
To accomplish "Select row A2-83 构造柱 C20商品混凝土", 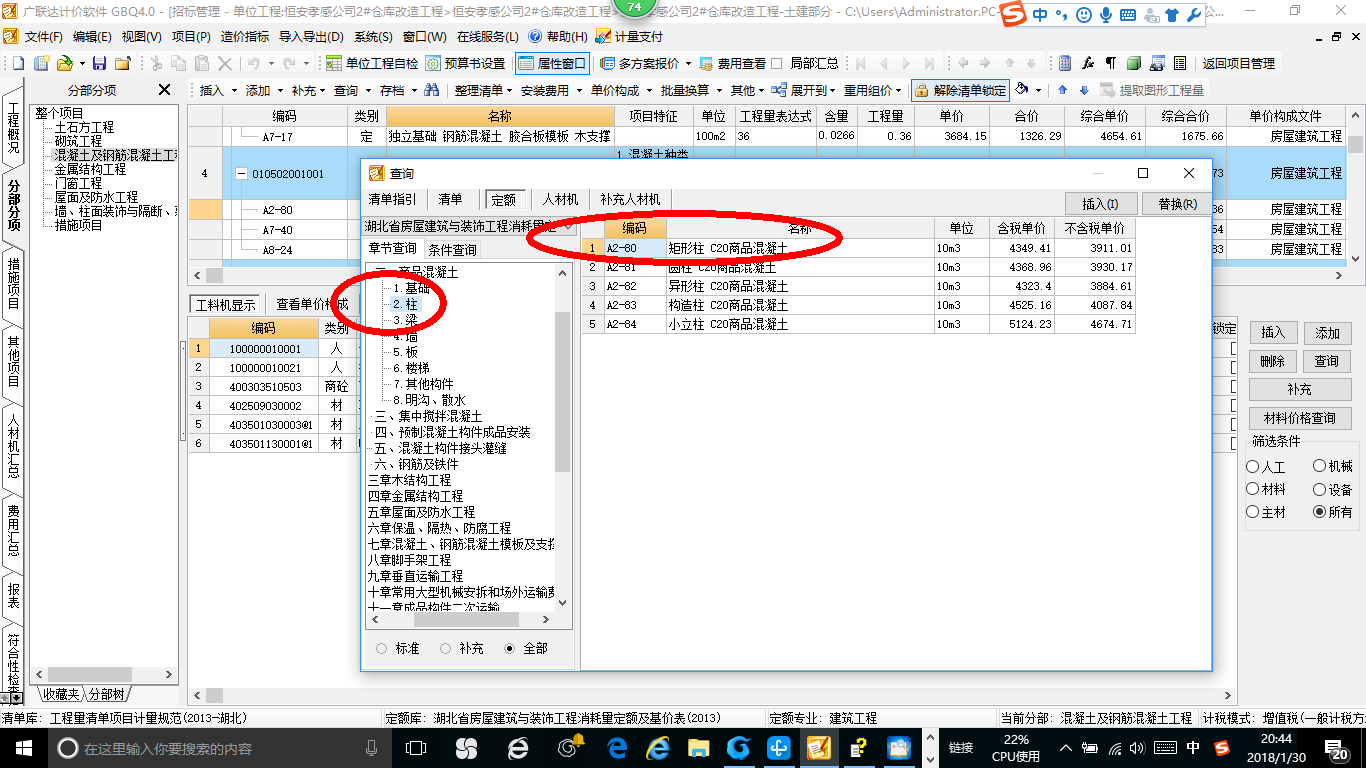I will pyautogui.click(x=859, y=305).
